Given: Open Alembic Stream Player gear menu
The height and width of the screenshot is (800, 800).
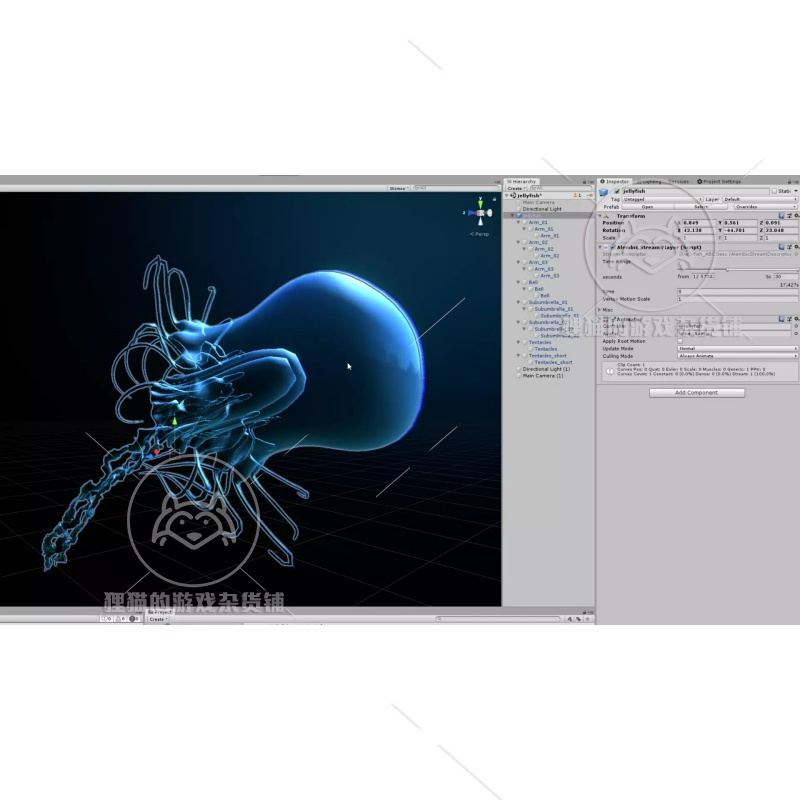Looking at the screenshot, I should [x=797, y=247].
